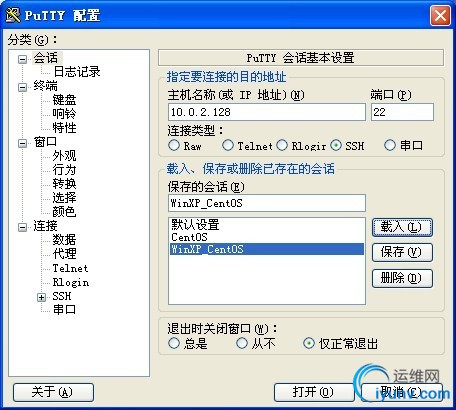Select CentOS in saved sessions list

[x=267, y=237]
